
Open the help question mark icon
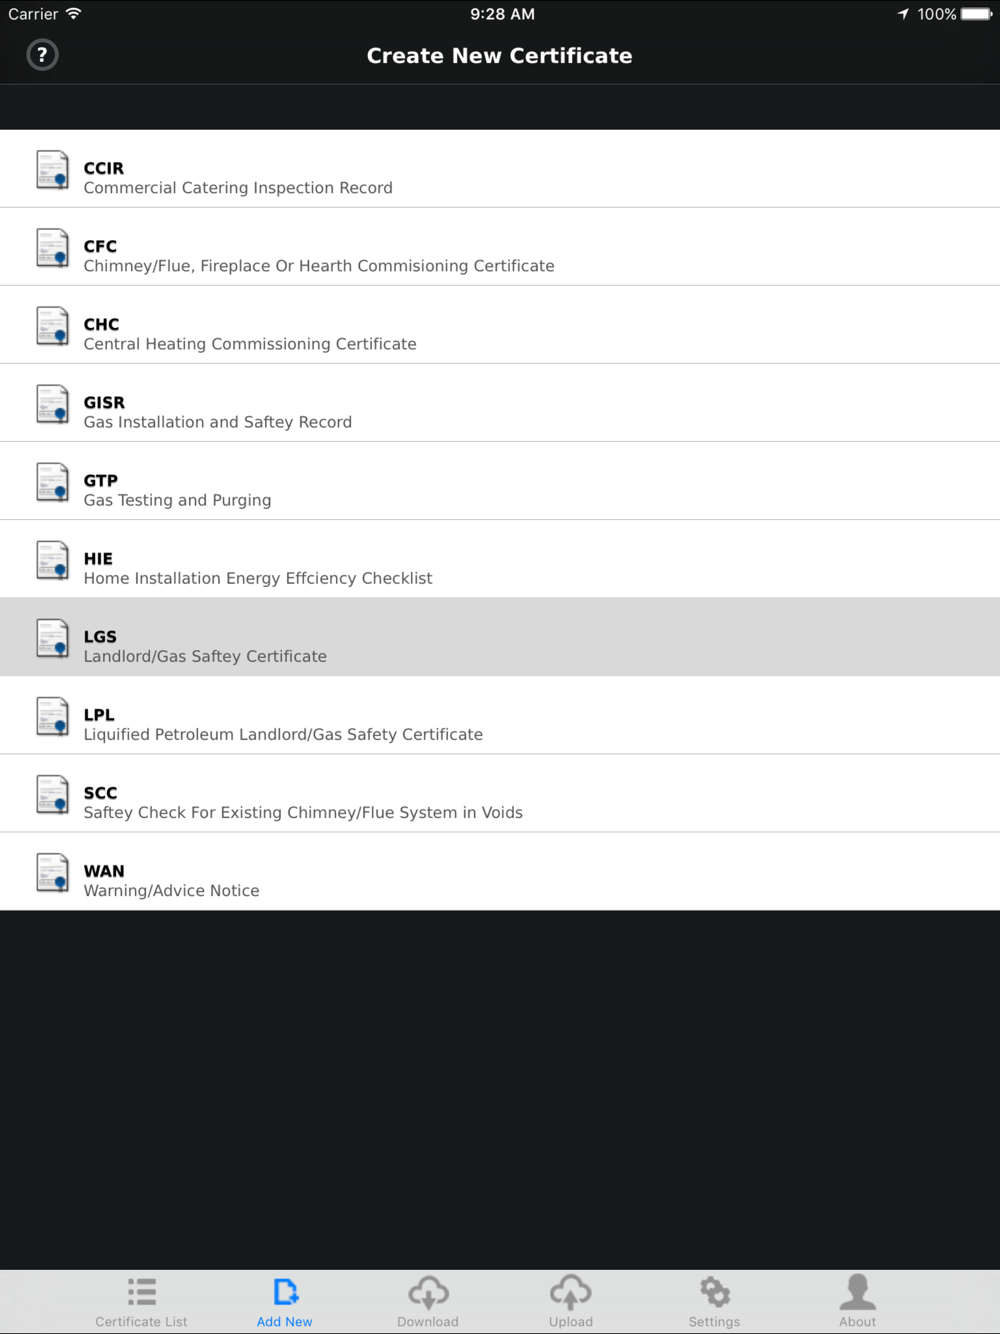tap(42, 55)
